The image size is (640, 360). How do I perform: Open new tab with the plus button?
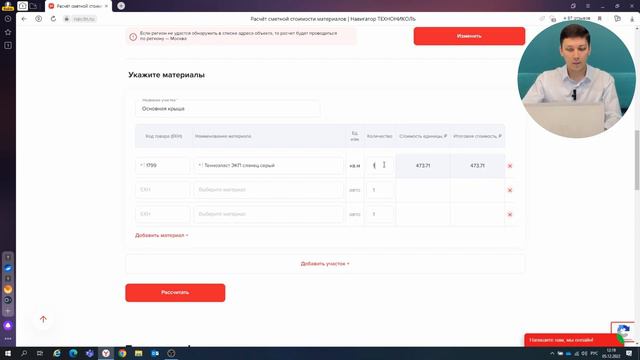pos(121,6)
